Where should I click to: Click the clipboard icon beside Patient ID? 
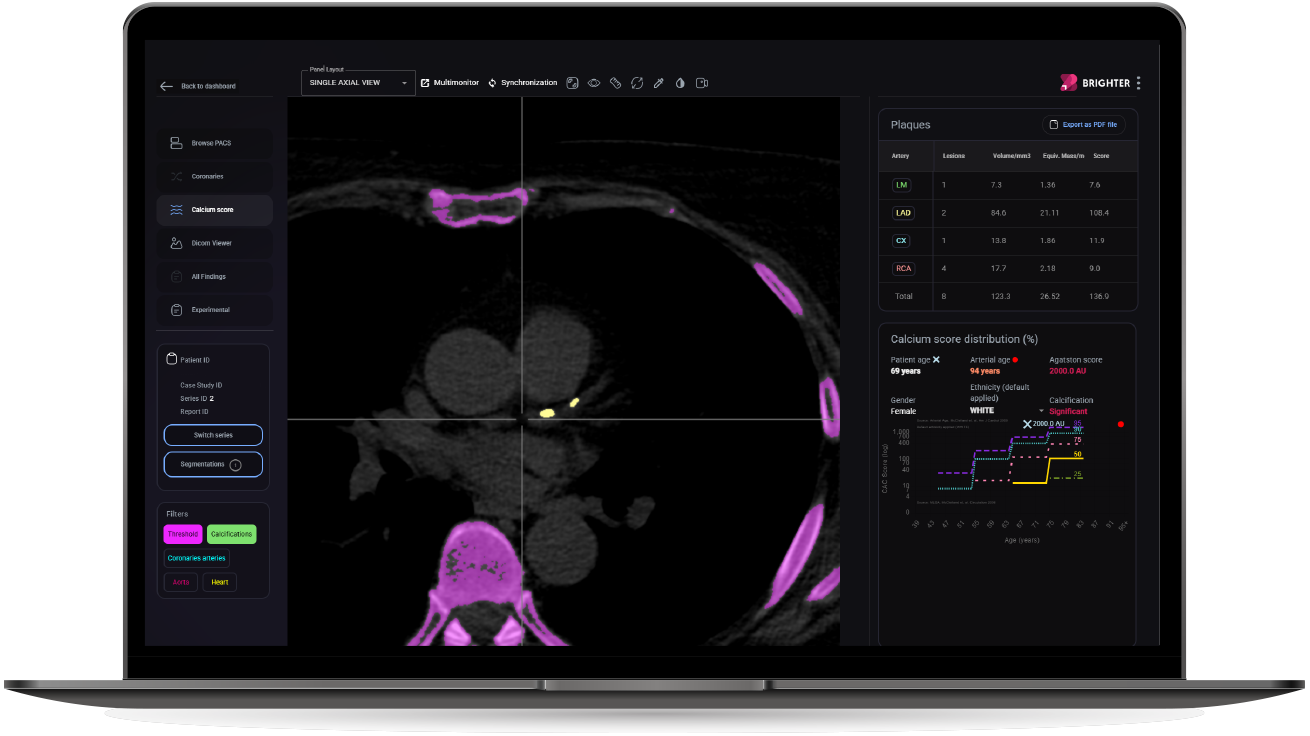(170, 360)
